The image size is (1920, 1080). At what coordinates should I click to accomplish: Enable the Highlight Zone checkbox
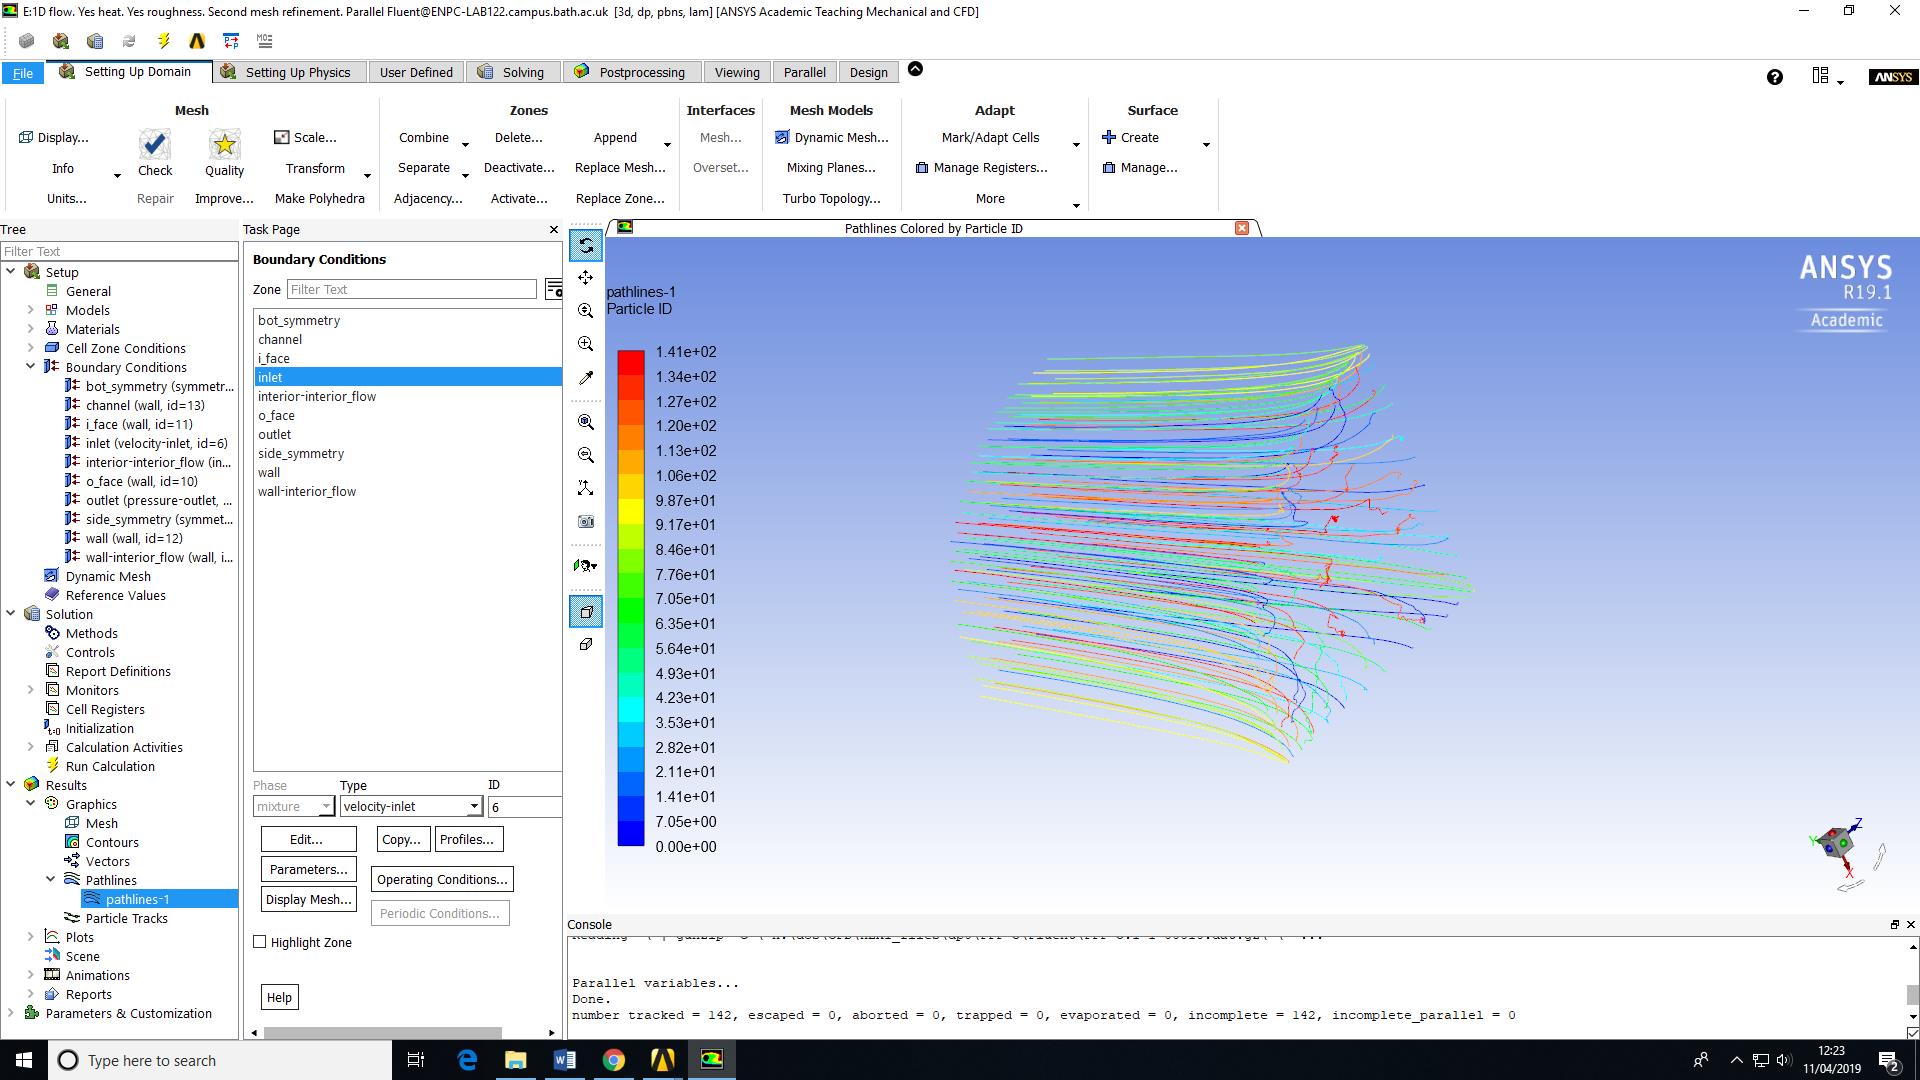pyautogui.click(x=260, y=942)
